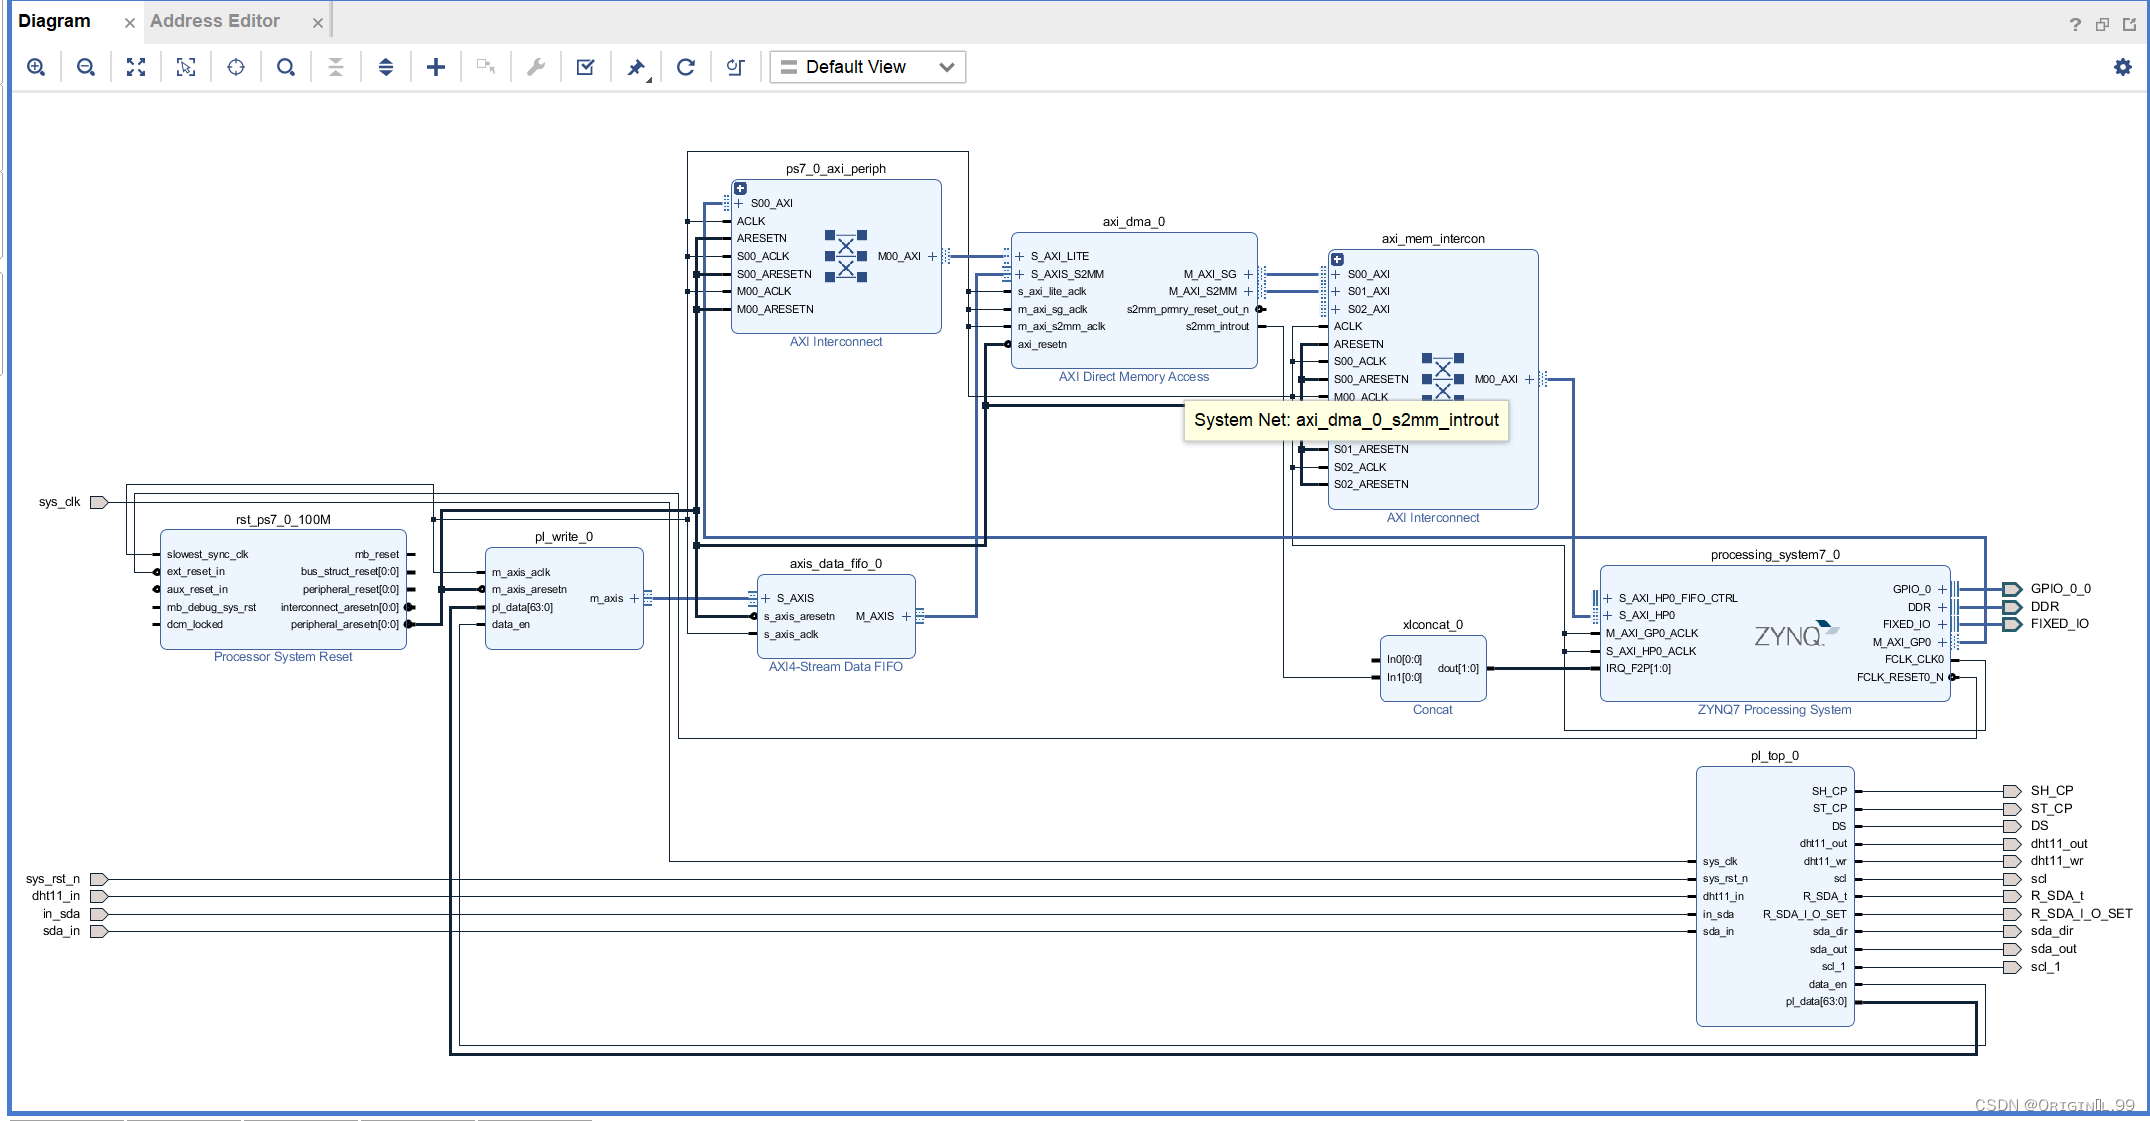
Task: Open the help question mark icon
Action: tap(2075, 24)
